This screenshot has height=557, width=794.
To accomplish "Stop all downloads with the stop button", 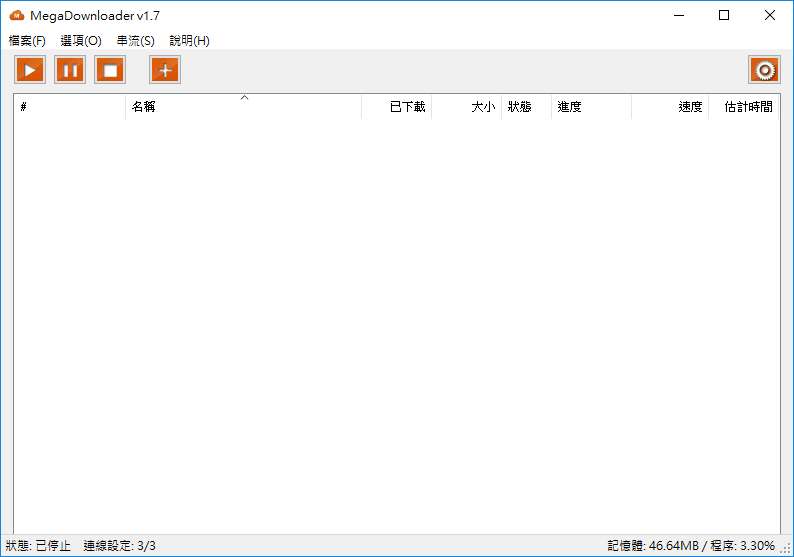I will pyautogui.click(x=110, y=70).
